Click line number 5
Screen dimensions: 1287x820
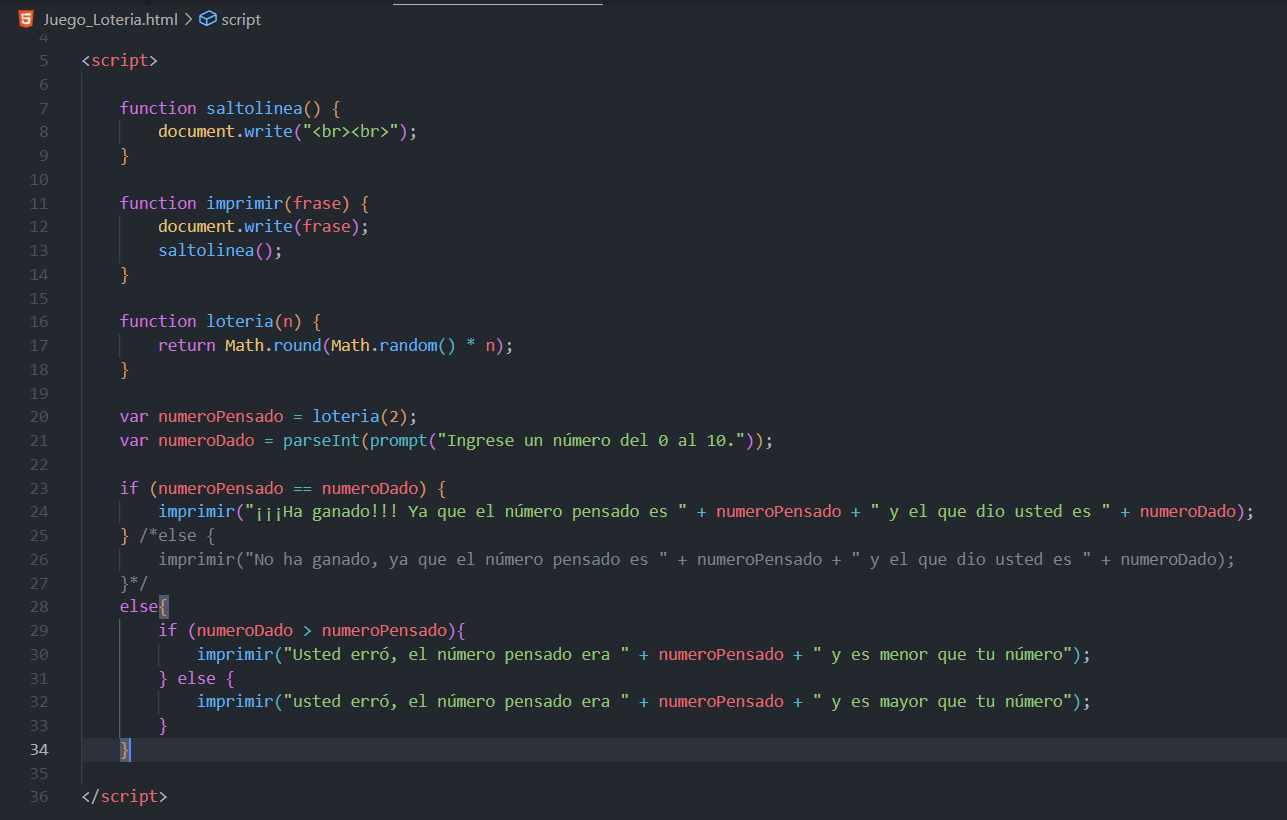43,60
